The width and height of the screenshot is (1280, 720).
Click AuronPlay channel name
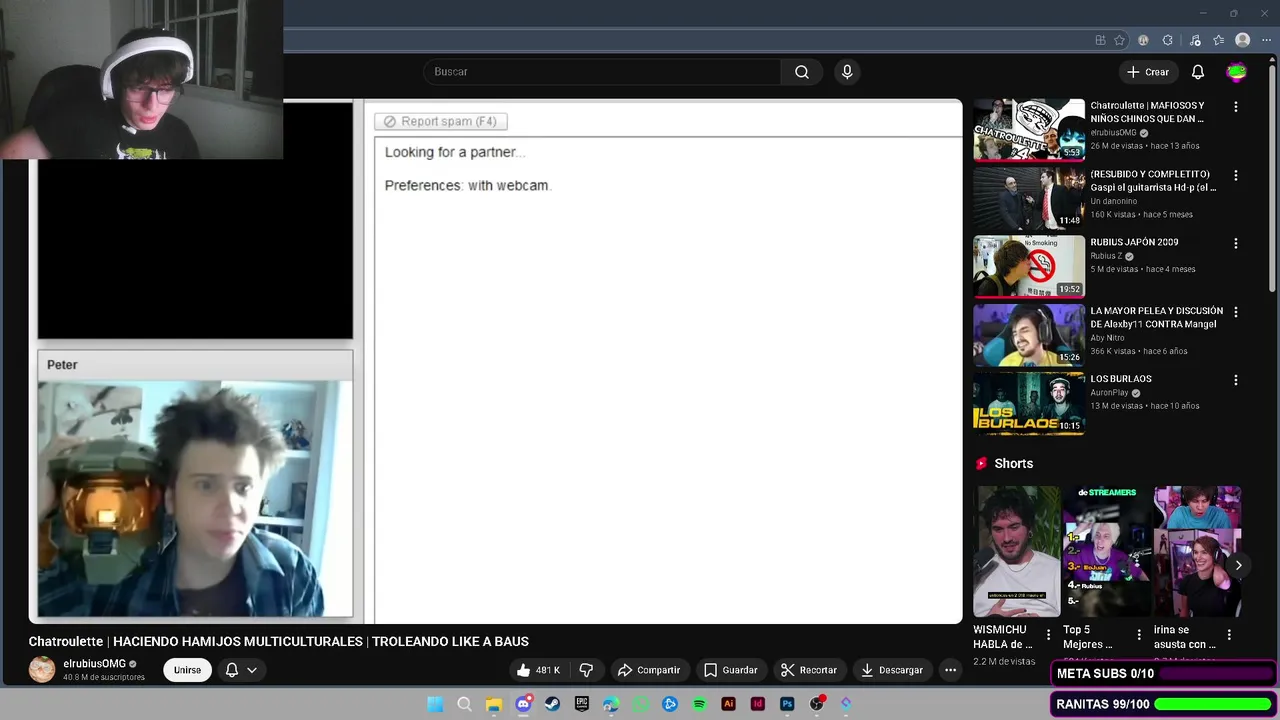pos(1109,393)
